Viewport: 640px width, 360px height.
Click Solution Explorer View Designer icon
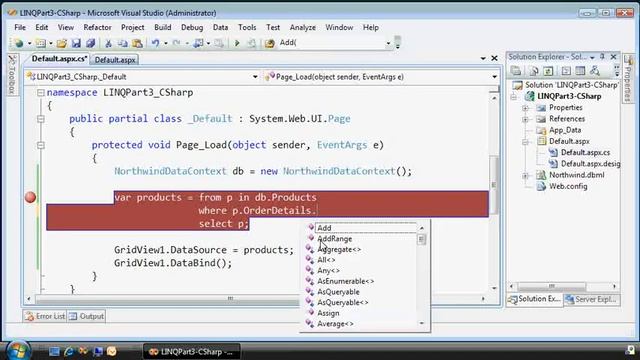point(580,71)
